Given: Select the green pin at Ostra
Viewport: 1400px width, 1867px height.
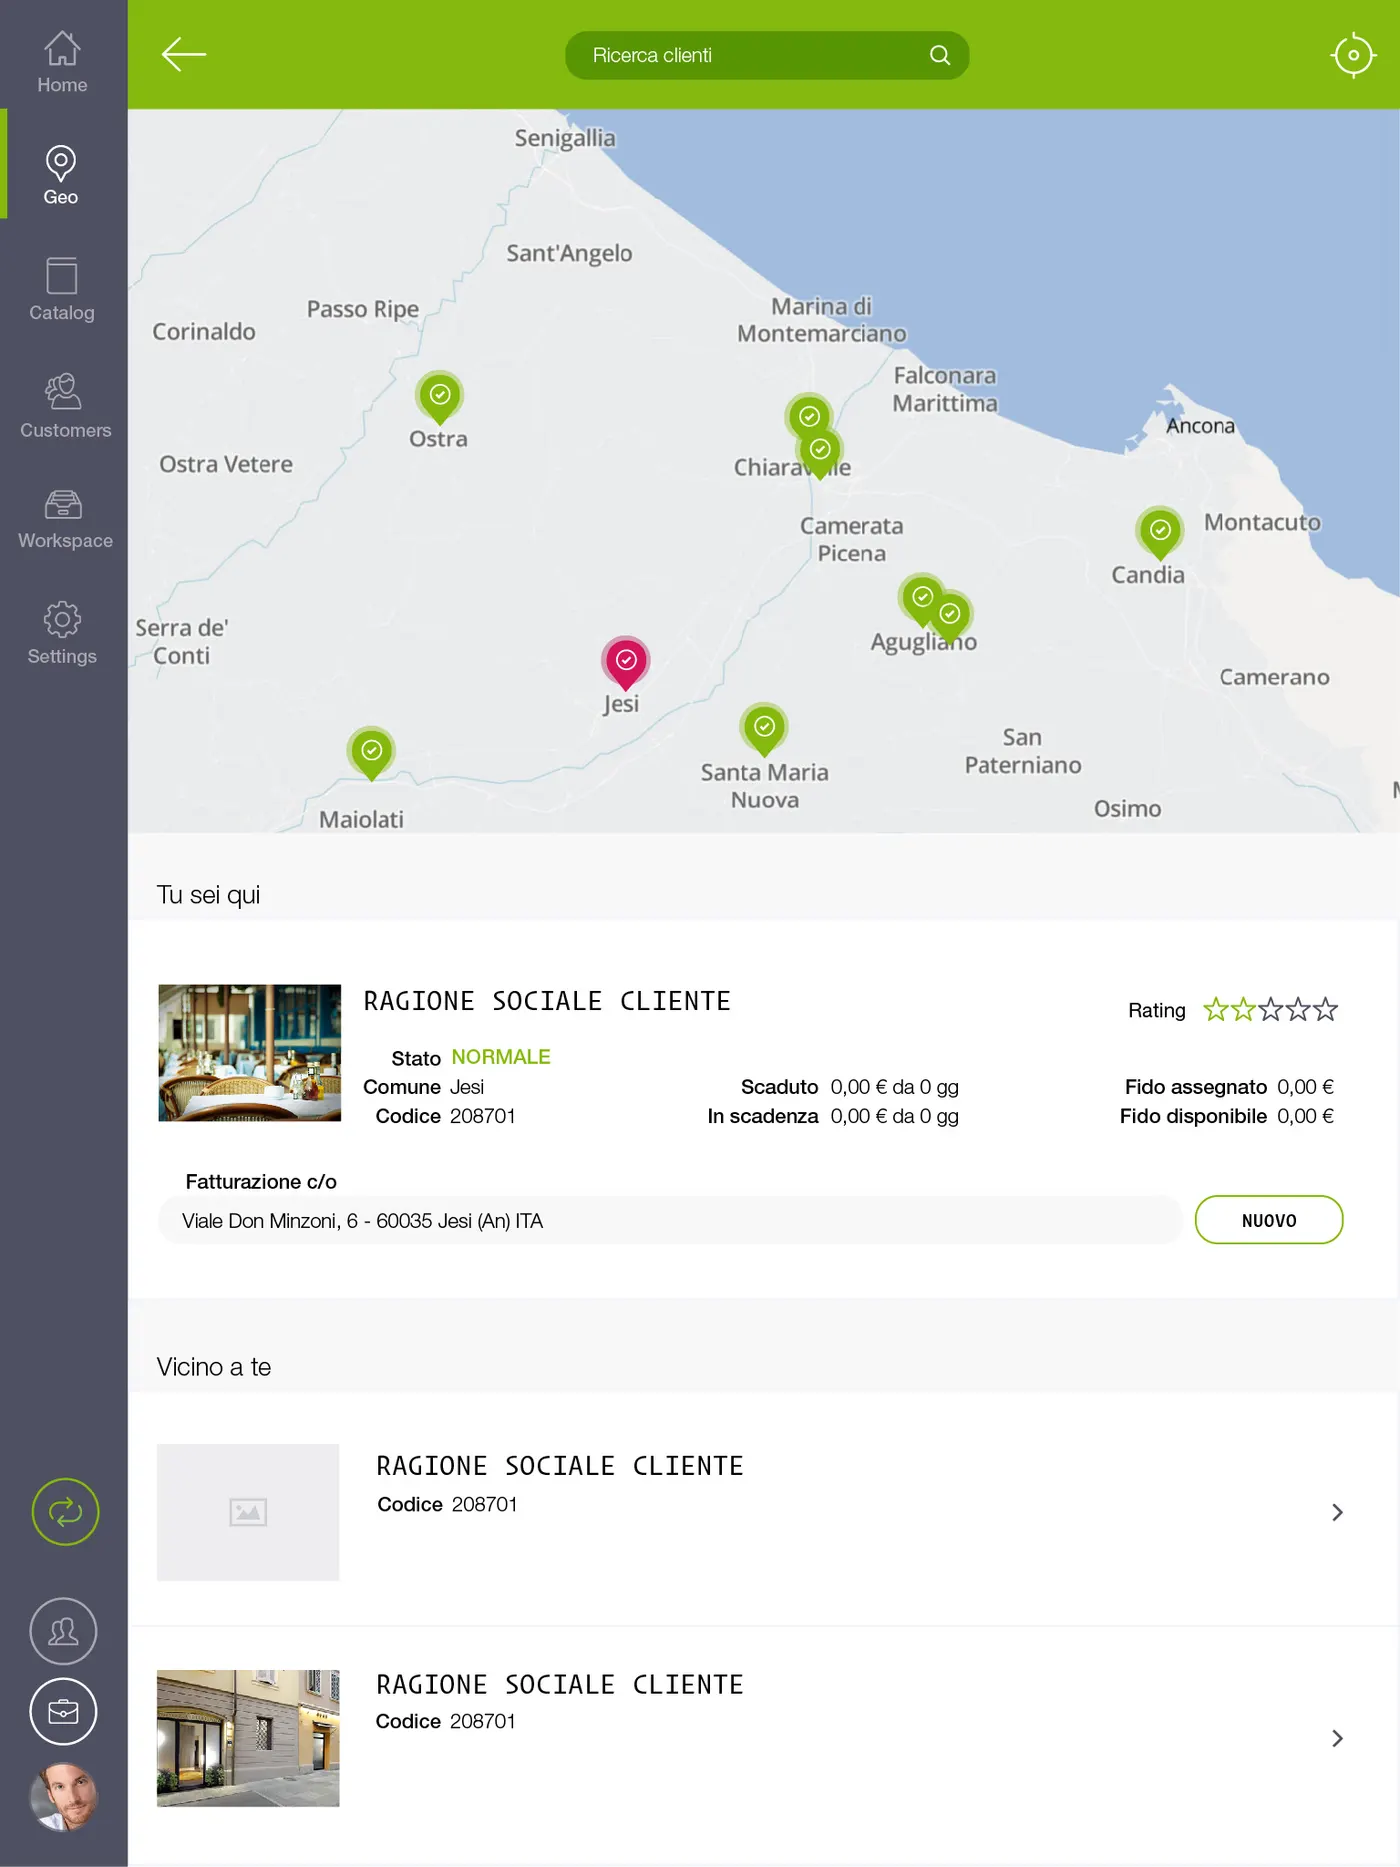Looking at the screenshot, I should click(x=439, y=397).
